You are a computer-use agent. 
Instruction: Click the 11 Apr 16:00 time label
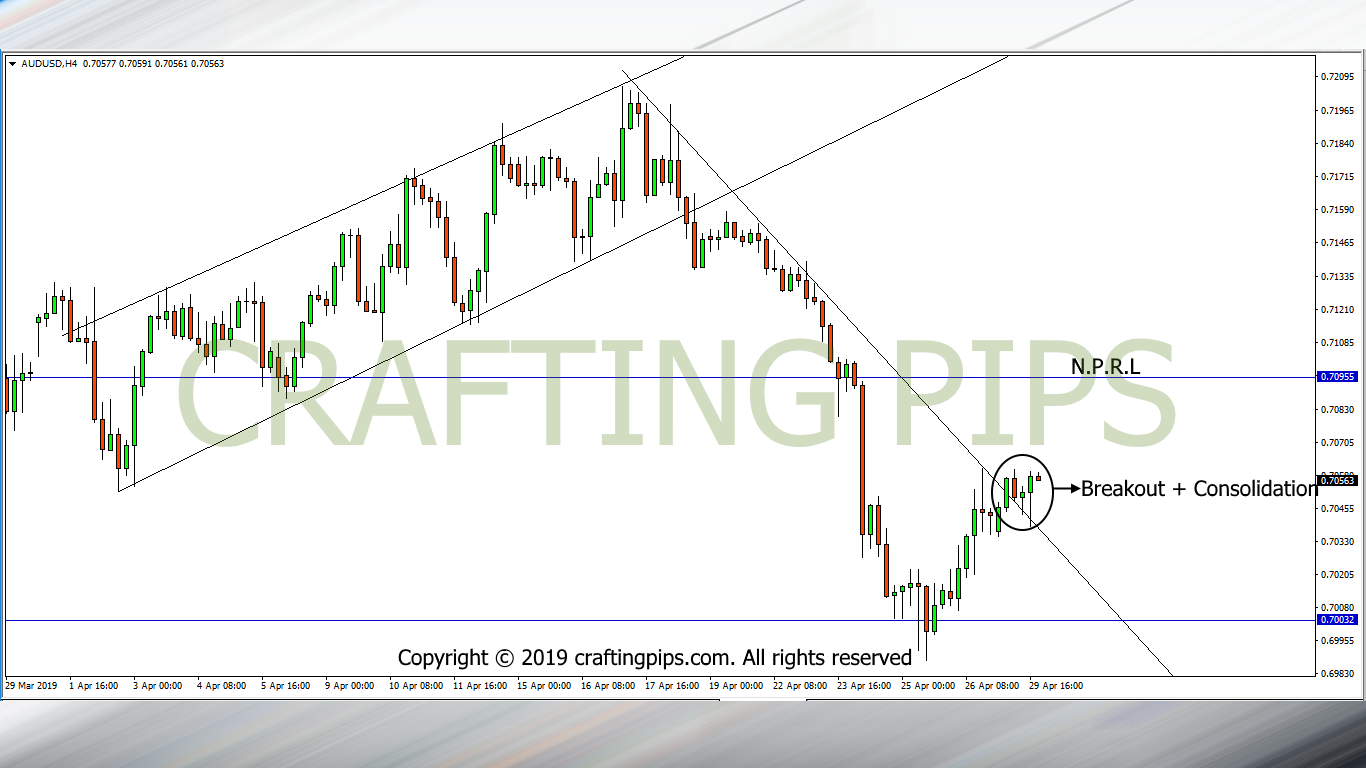click(480, 686)
